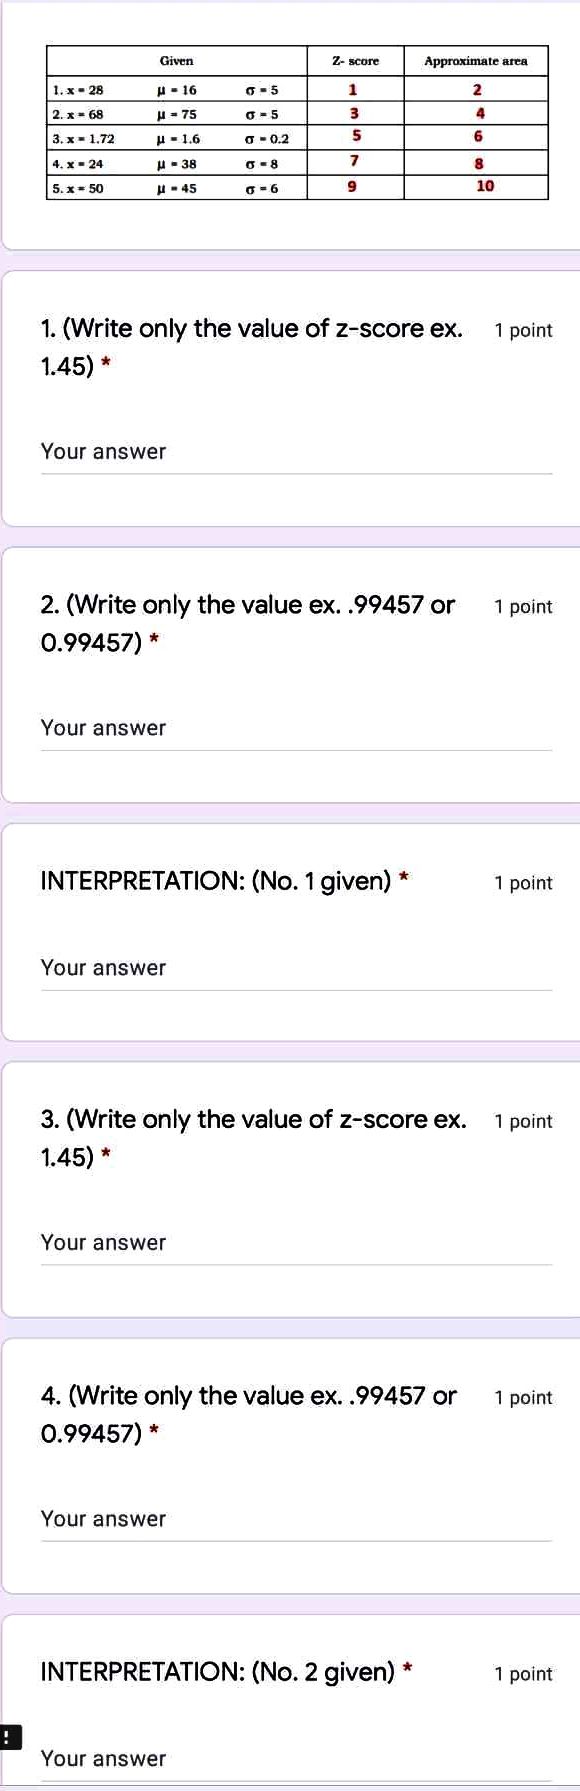Click the Approximate area column header
580x1791 pixels.
click(x=474, y=61)
